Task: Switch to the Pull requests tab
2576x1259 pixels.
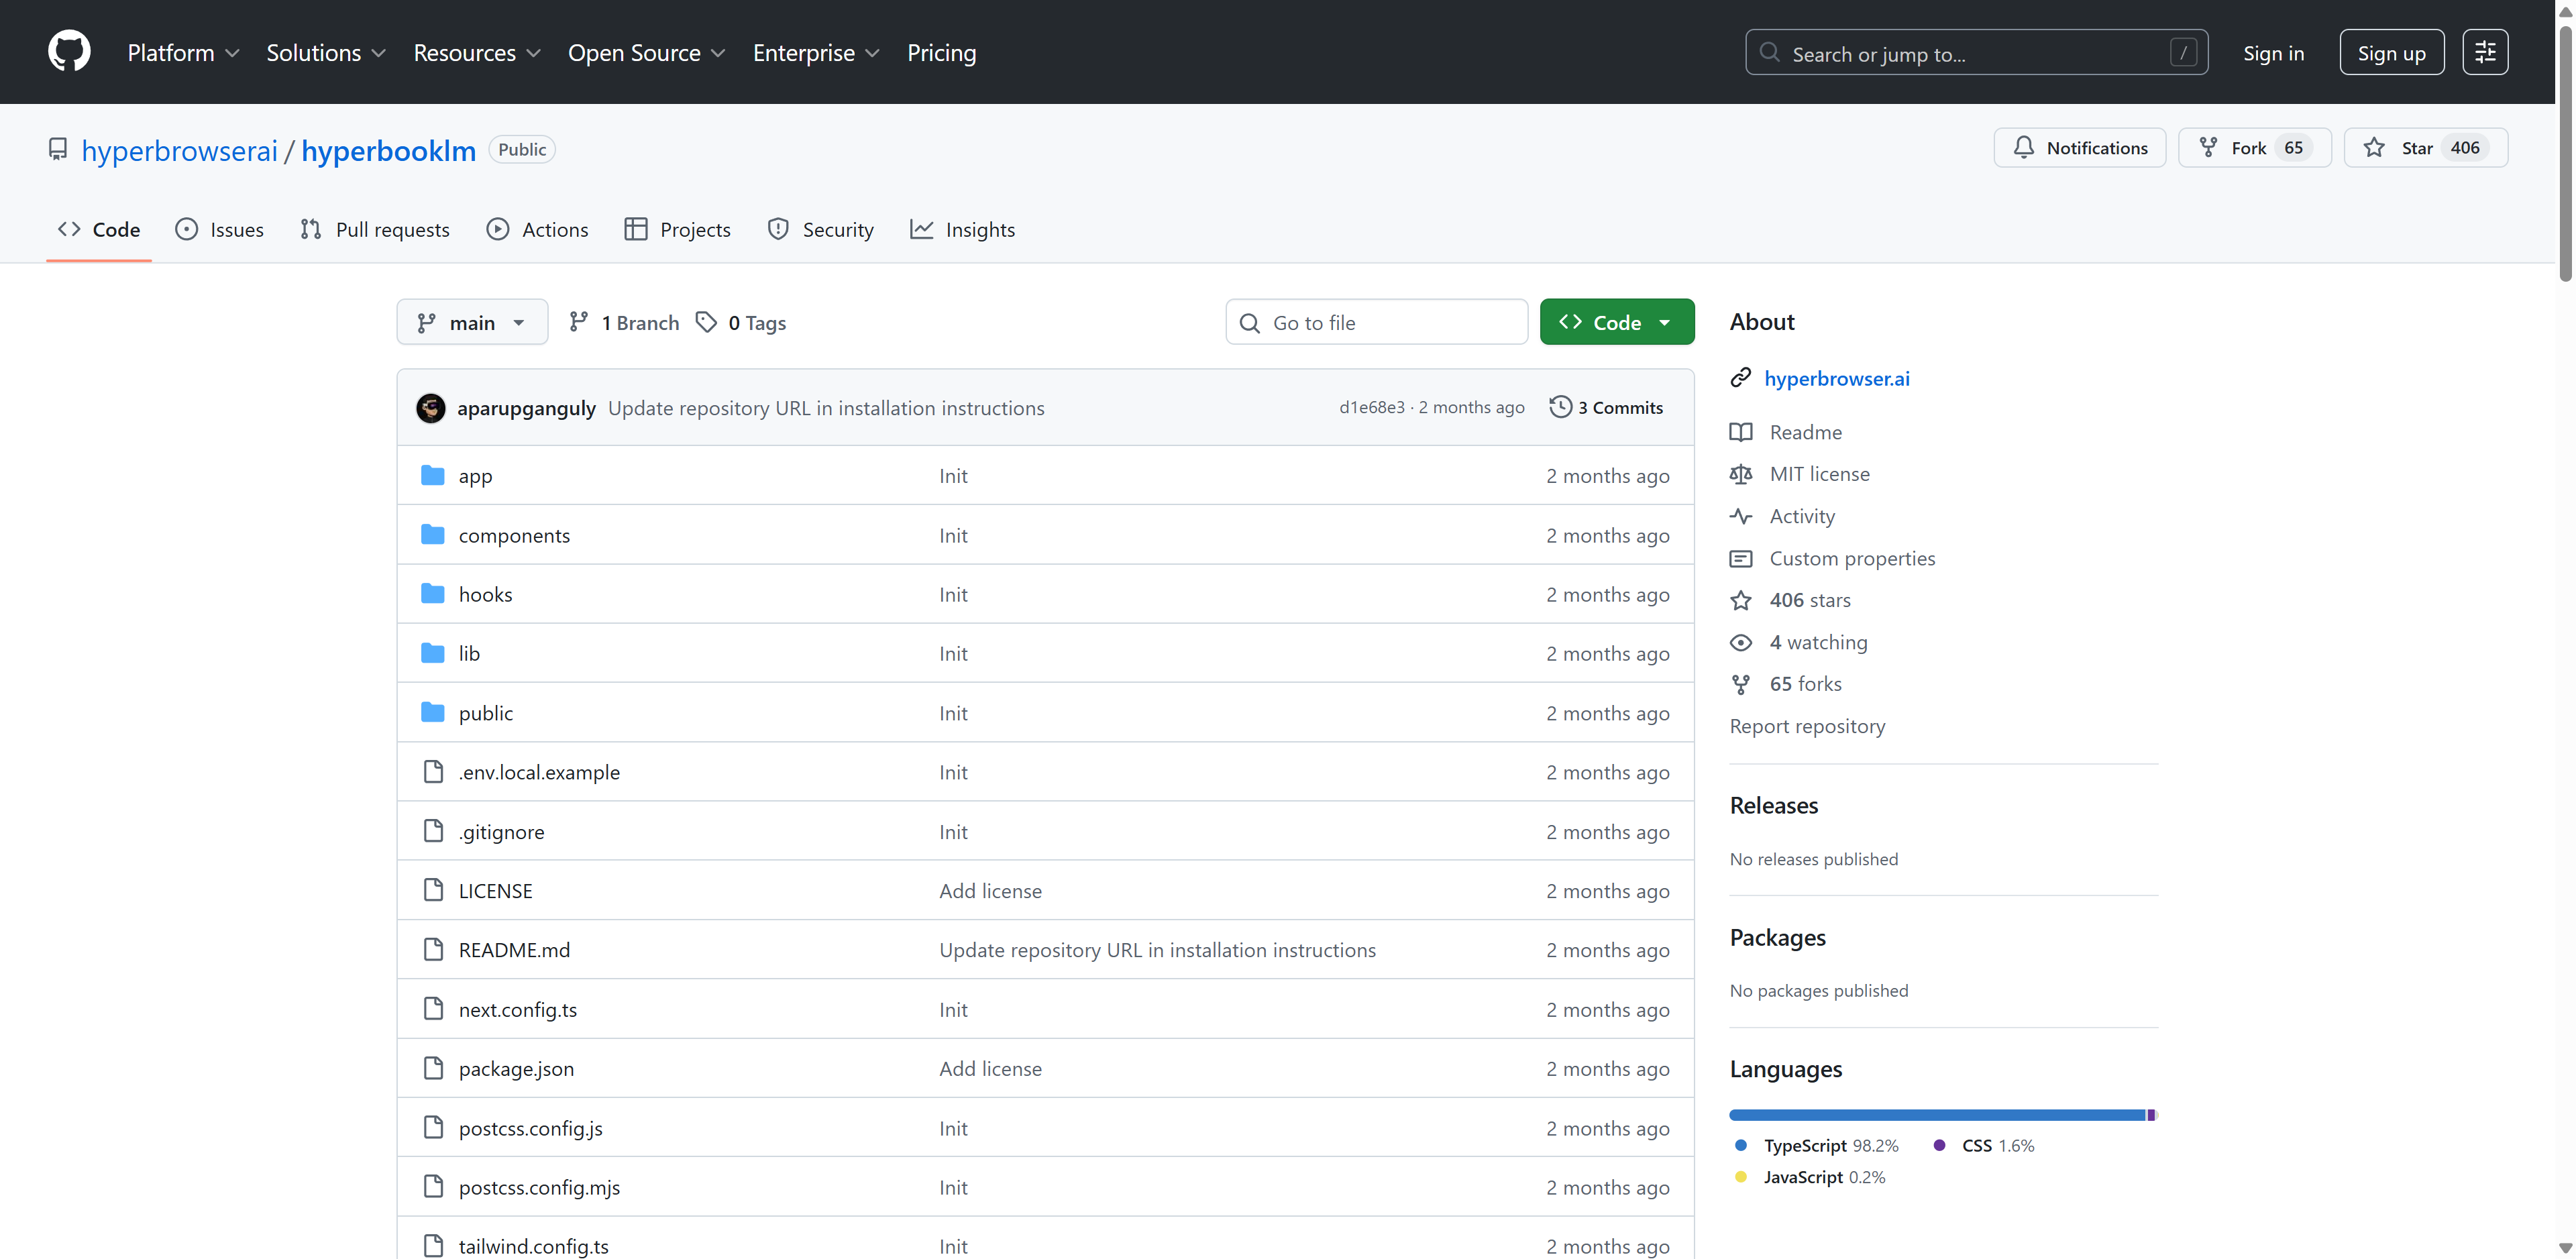Action: pos(375,230)
